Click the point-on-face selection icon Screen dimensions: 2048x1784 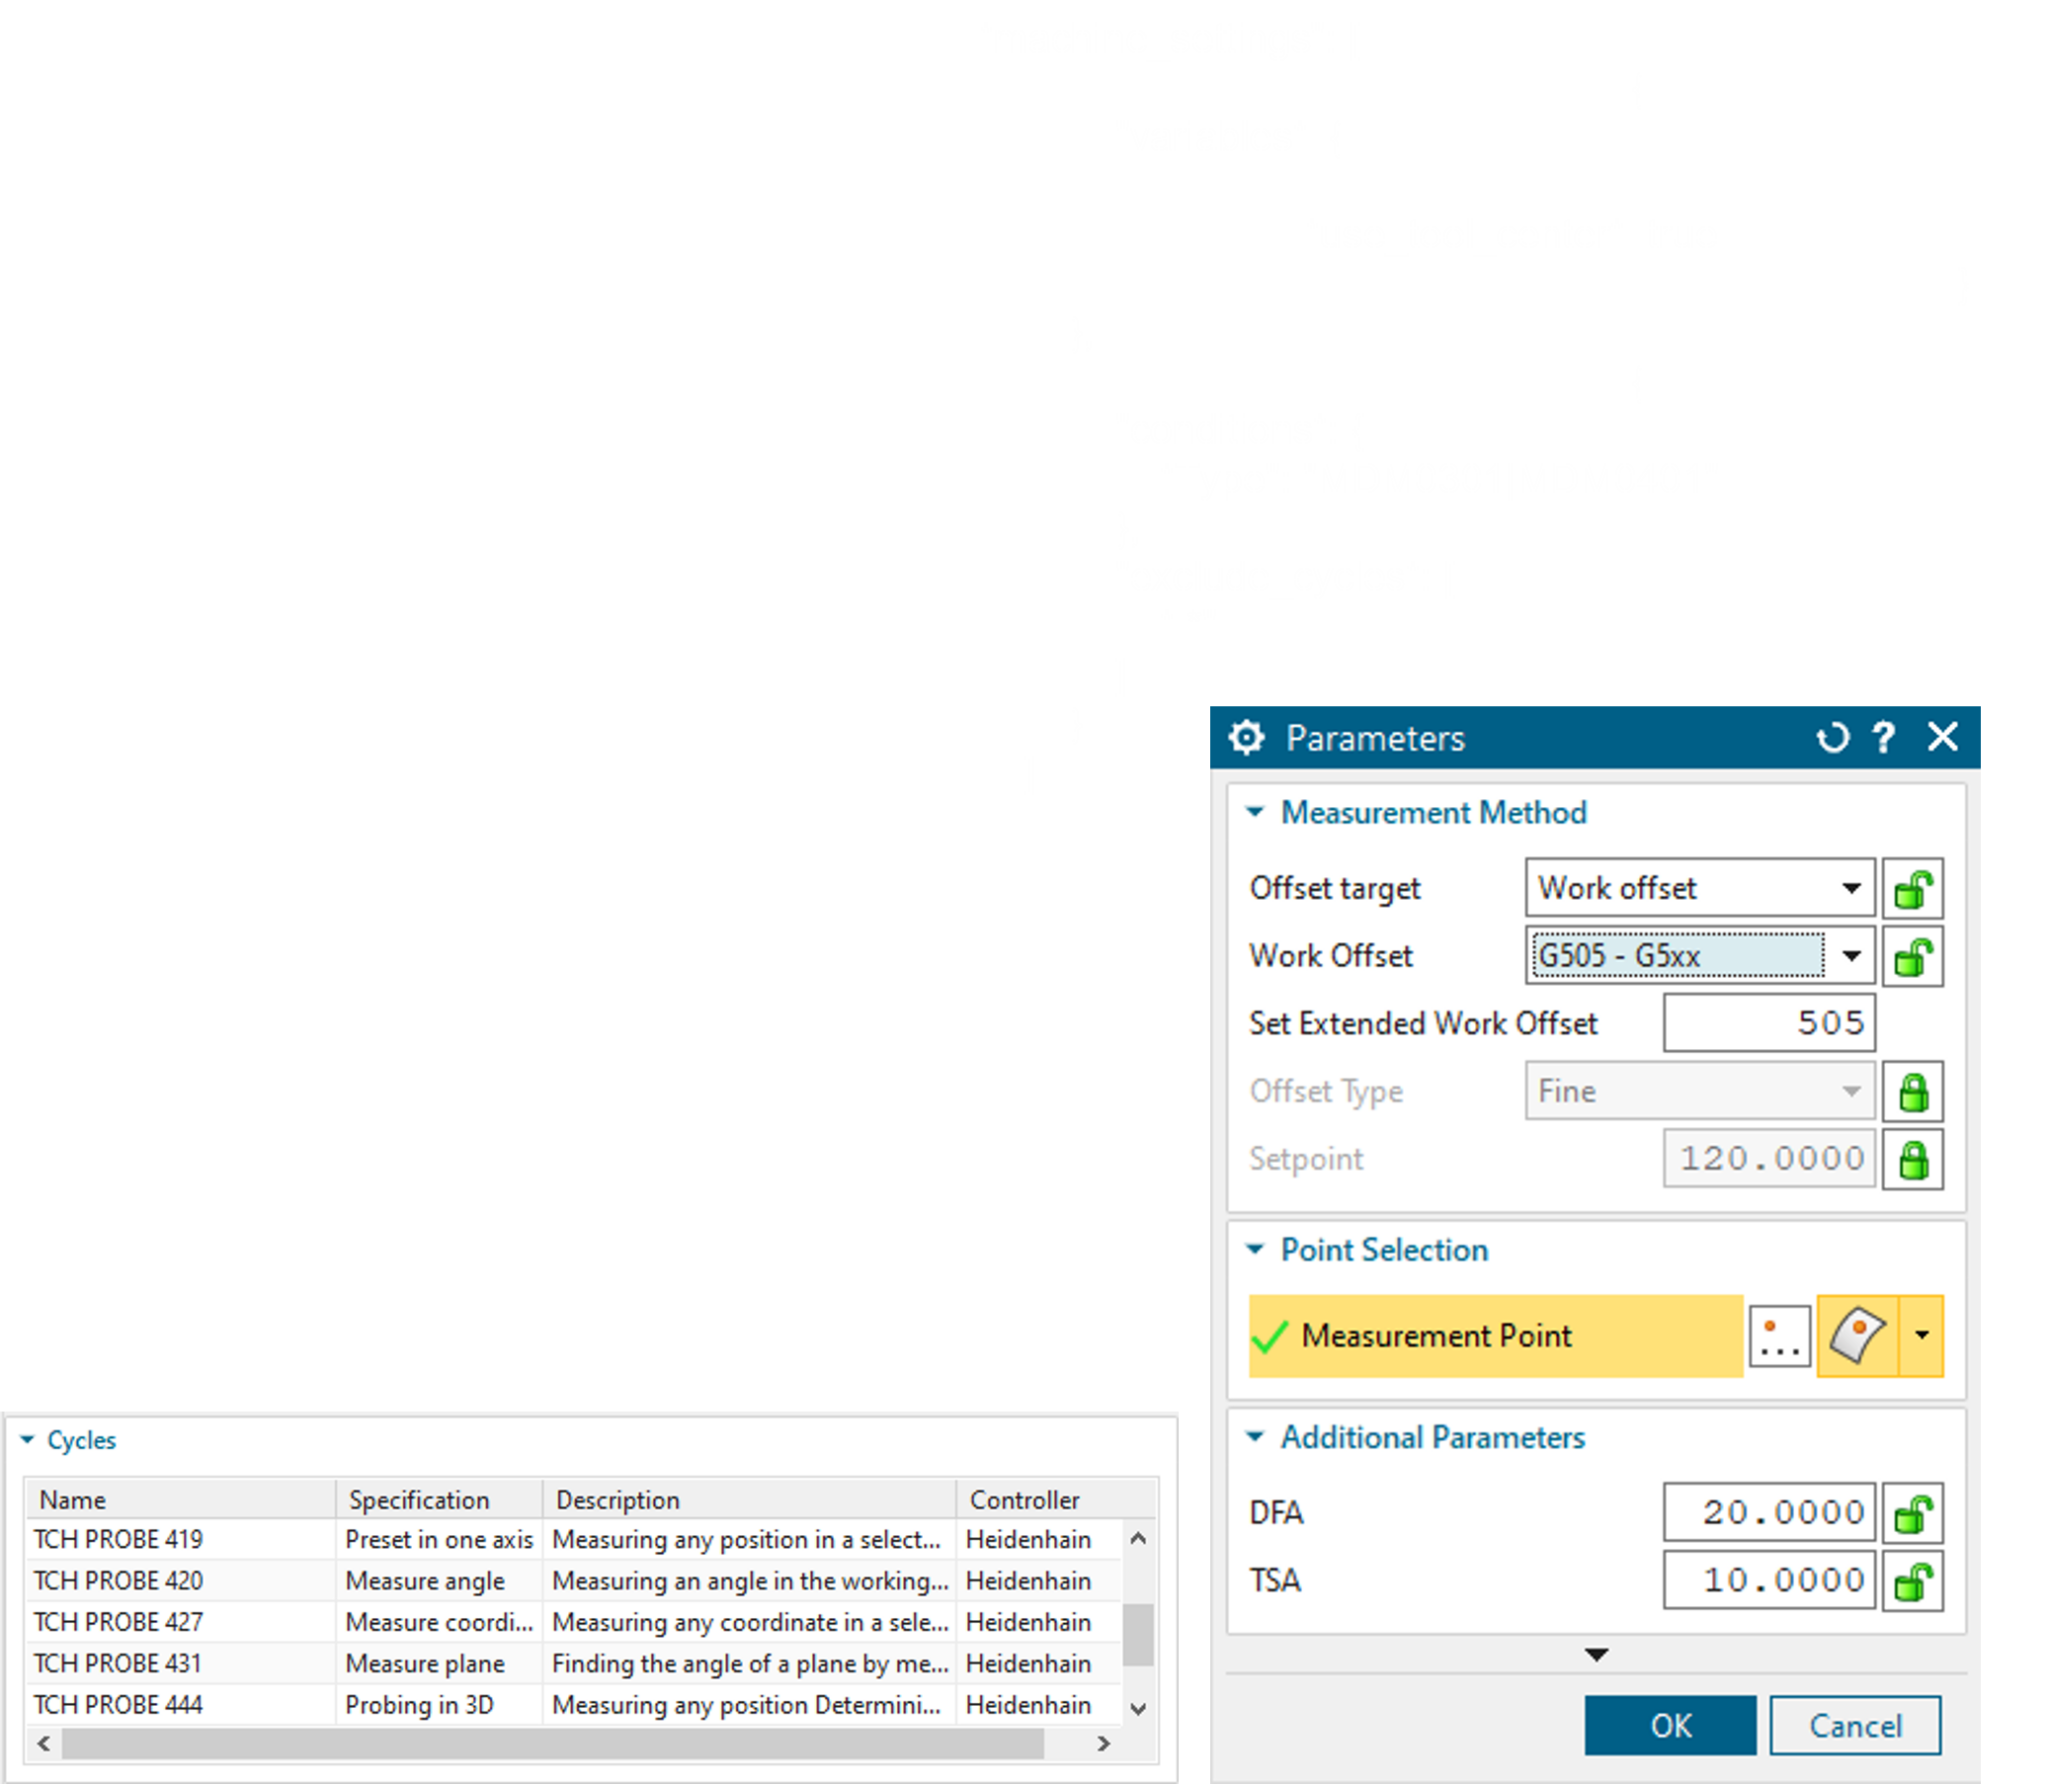pyautogui.click(x=1857, y=1336)
